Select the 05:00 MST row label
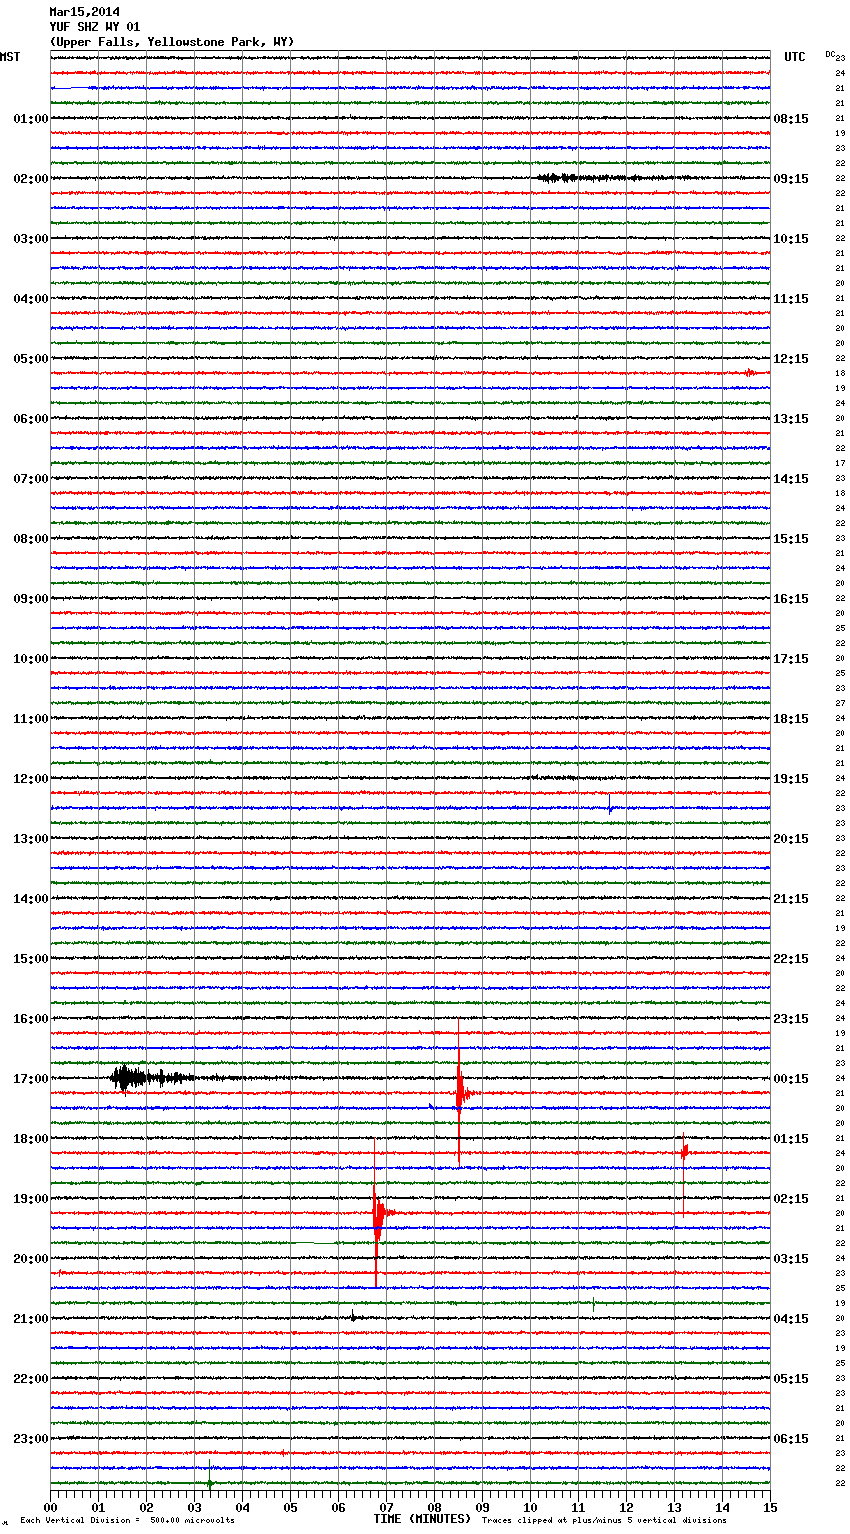 pyautogui.click(x=31, y=359)
